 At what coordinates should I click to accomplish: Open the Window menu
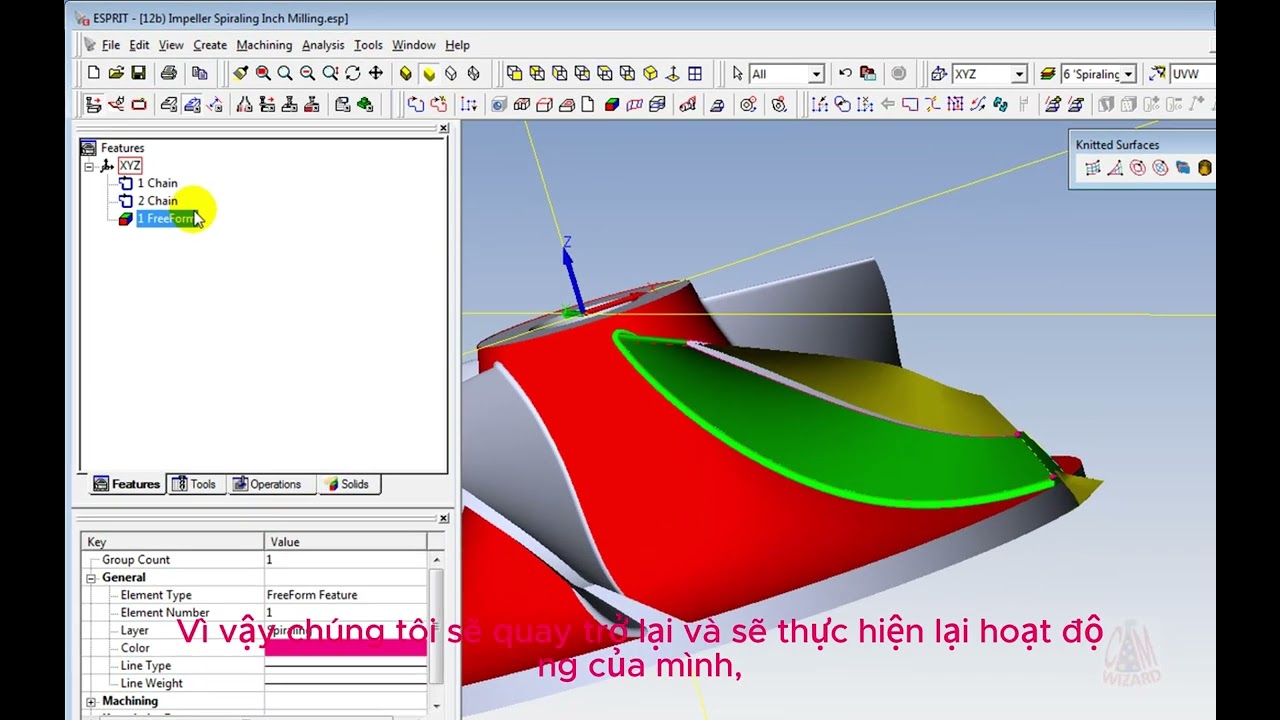pyautogui.click(x=413, y=45)
